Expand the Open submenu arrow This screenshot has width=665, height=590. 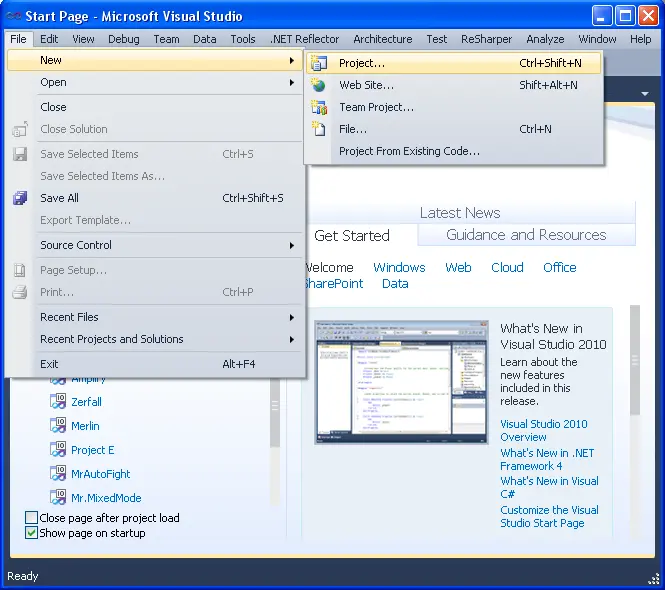(292, 82)
